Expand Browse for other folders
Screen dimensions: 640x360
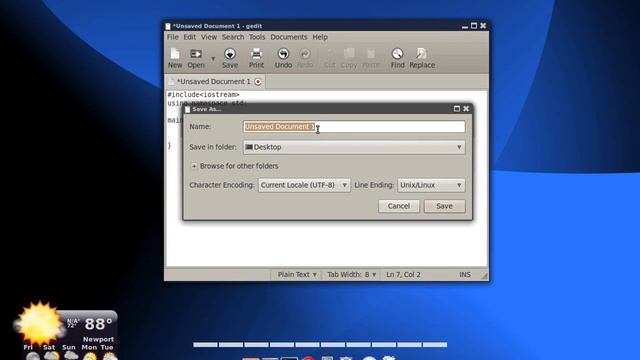pyautogui.click(x=235, y=166)
